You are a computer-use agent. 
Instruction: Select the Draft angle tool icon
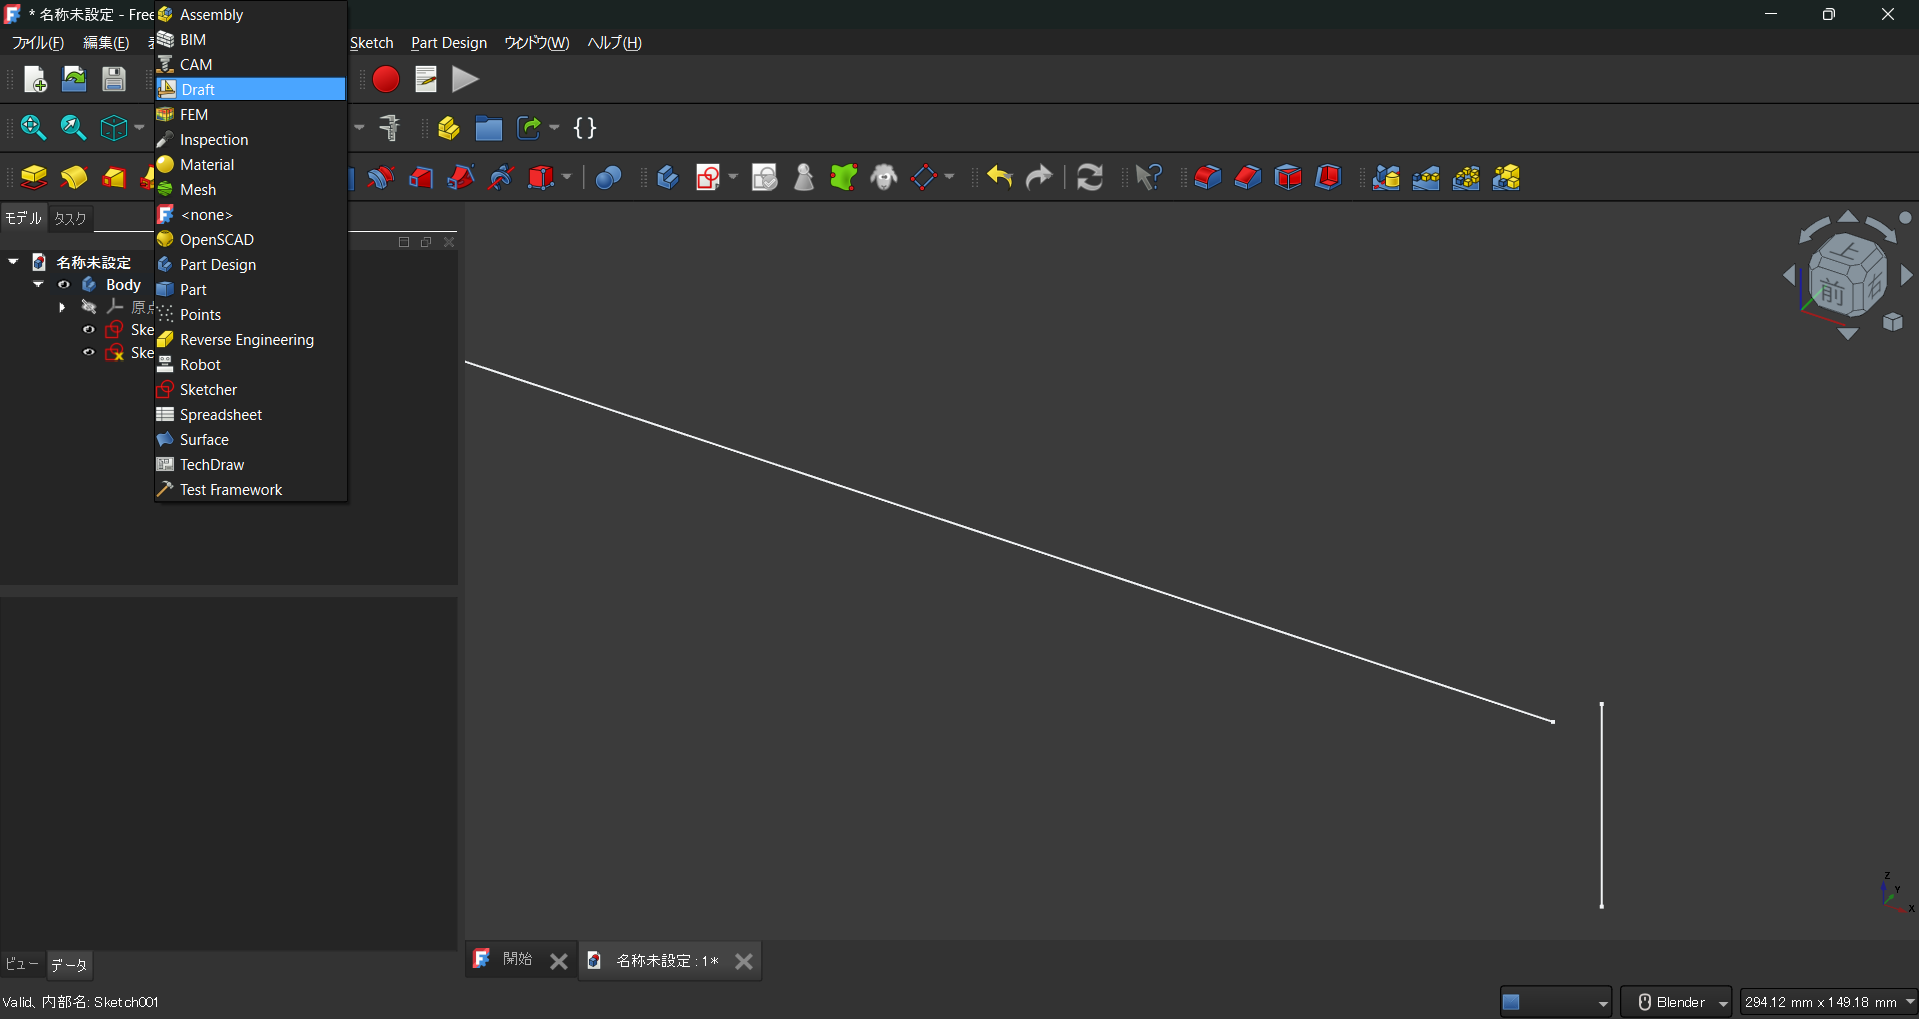tap(1288, 178)
